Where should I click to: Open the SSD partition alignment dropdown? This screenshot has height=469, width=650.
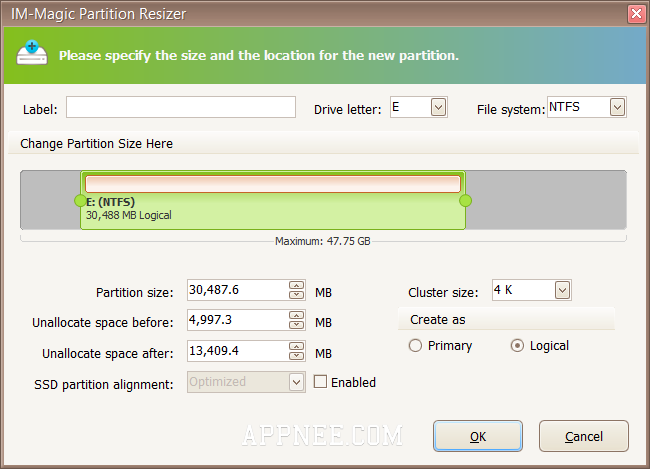pyautogui.click(x=296, y=382)
